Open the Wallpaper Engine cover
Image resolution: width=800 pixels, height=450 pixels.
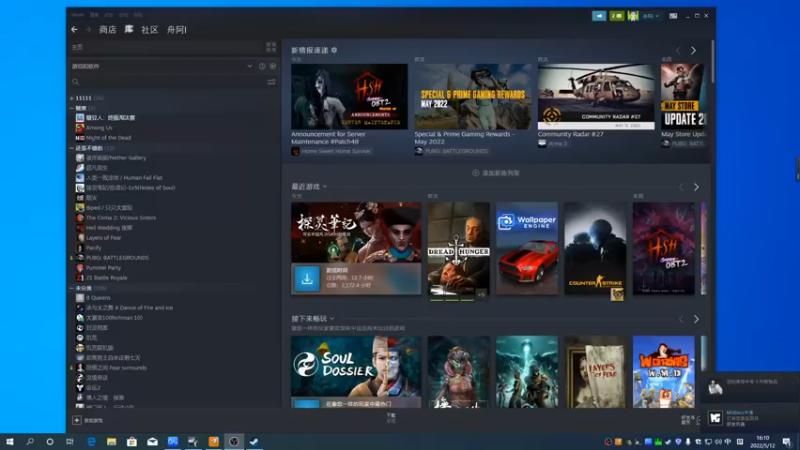click(527, 249)
